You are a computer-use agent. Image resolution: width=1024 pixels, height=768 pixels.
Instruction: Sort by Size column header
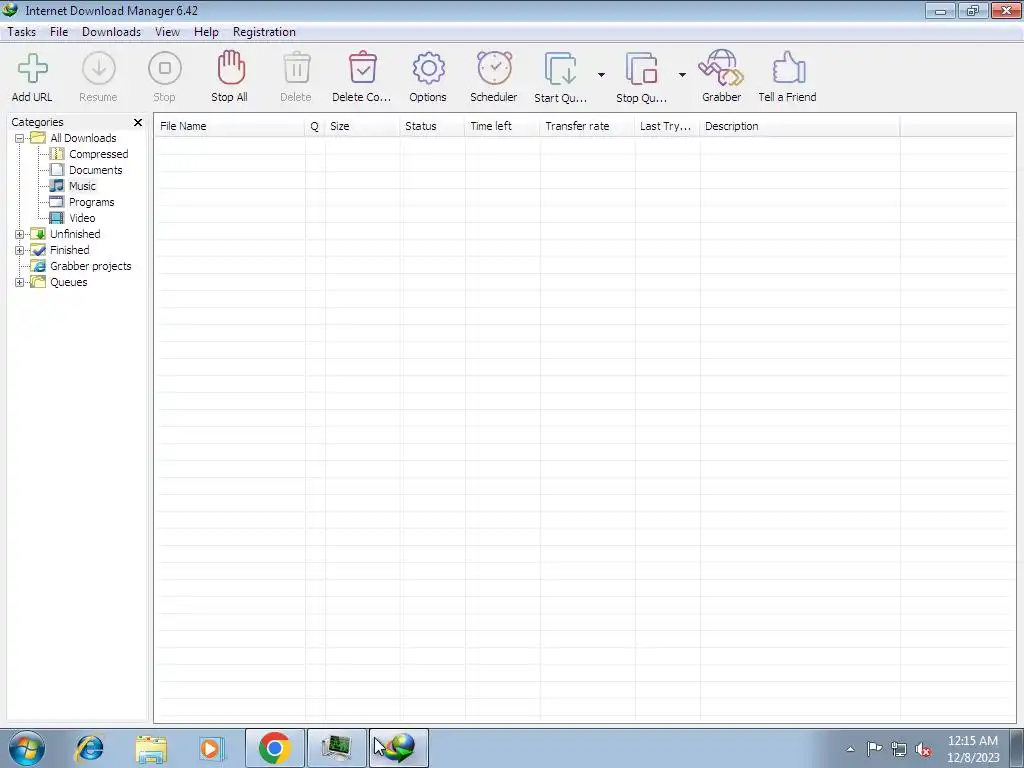[362, 126]
